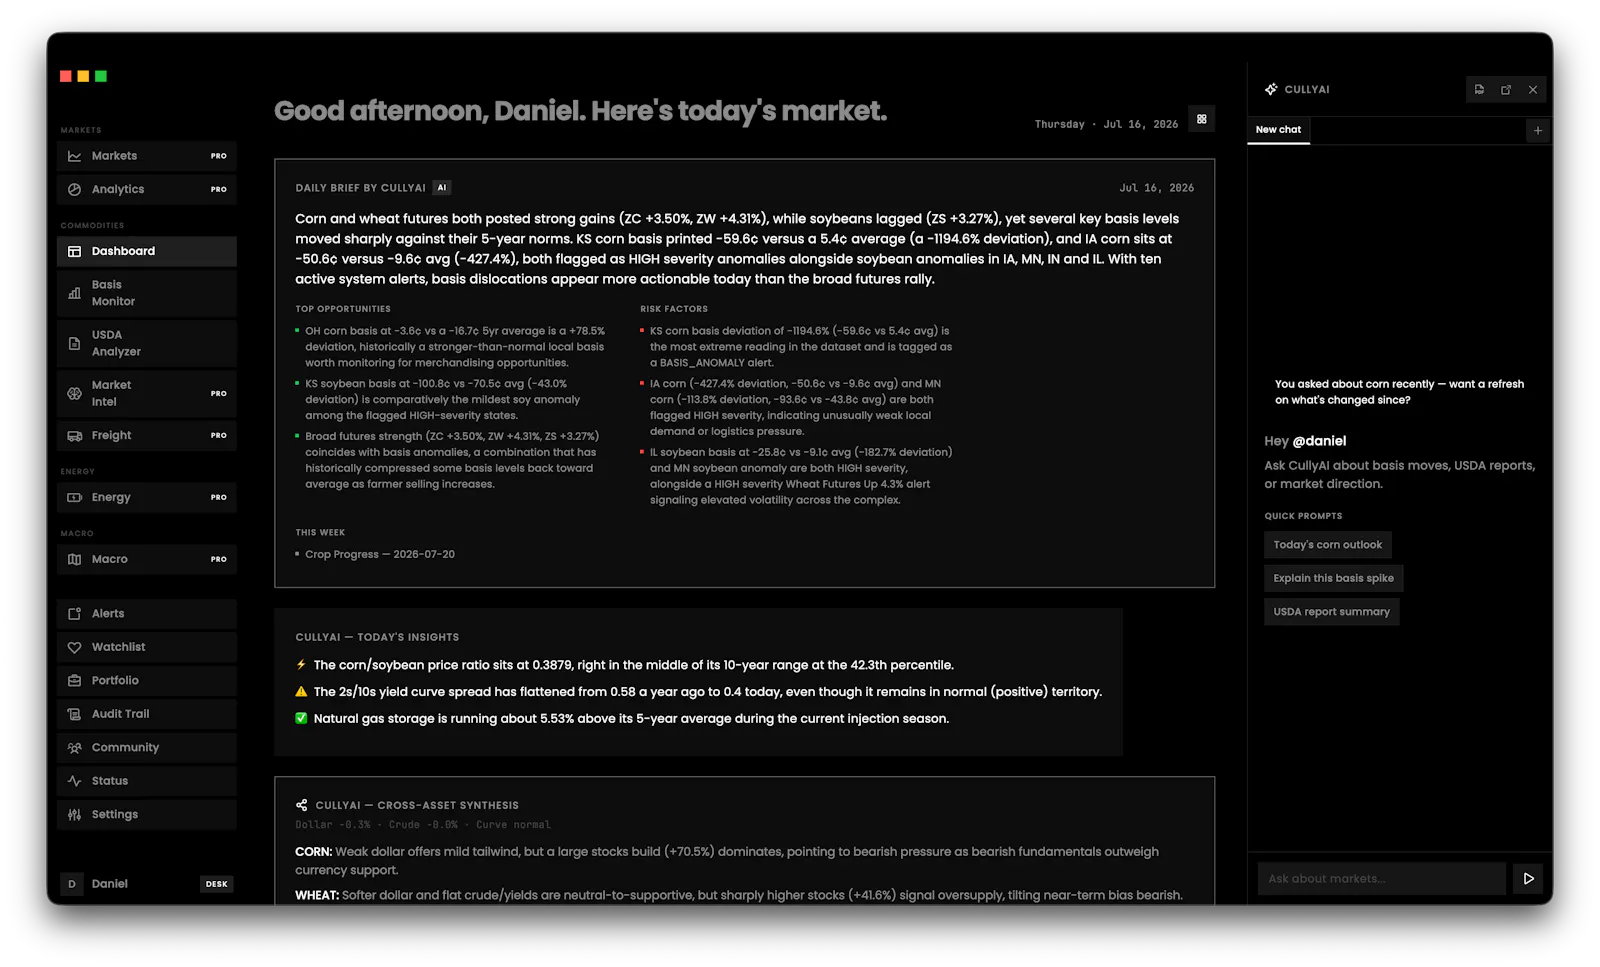Click the Analytics pie icon
1600x967 pixels.
coord(74,189)
